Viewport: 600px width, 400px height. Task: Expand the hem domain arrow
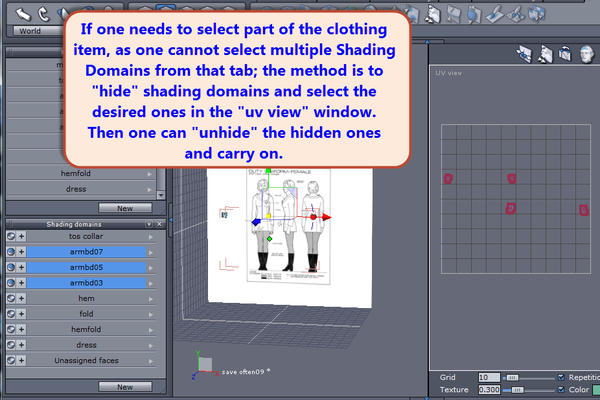click(x=151, y=299)
